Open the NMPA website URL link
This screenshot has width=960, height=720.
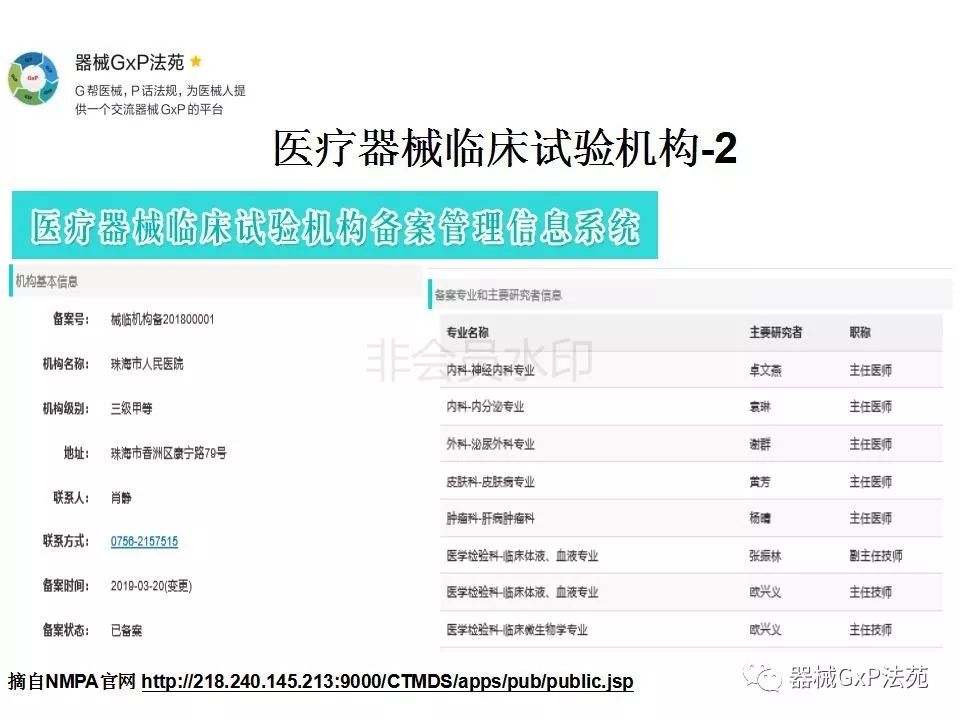(387, 682)
